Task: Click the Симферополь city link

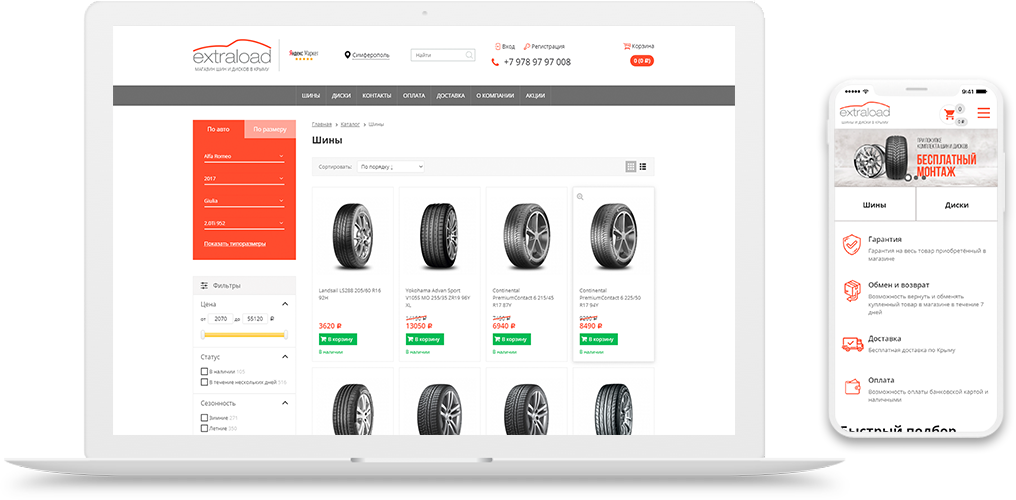Action: coord(371,55)
